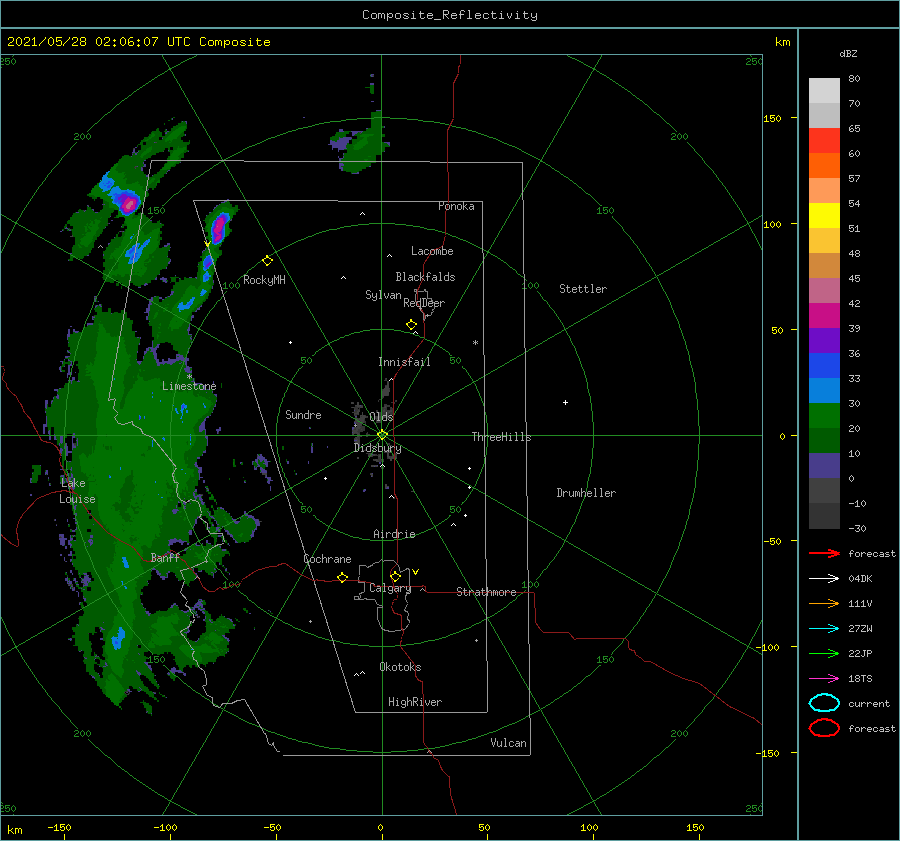Click the ThreeHills town label
The height and width of the screenshot is (841, 900).
502,437
